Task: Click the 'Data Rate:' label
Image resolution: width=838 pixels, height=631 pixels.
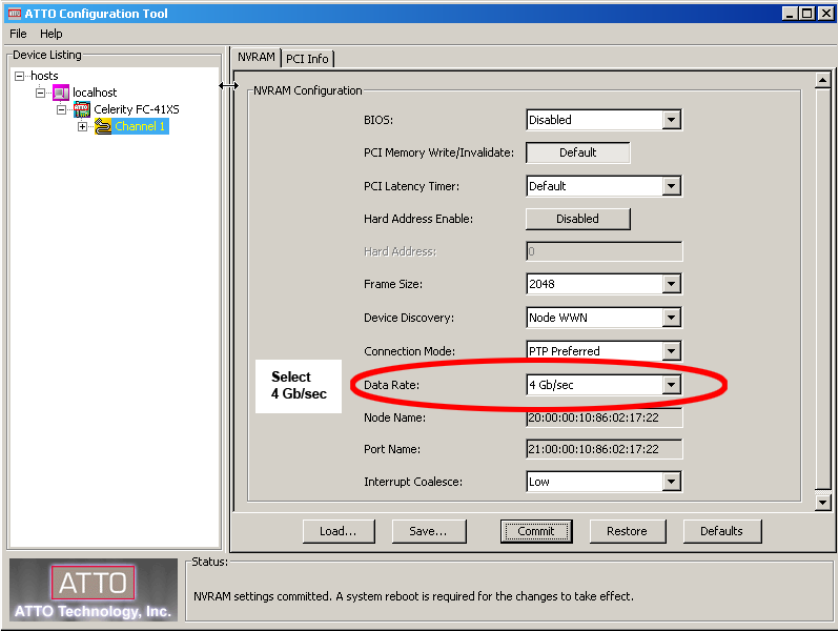Action: (x=391, y=385)
